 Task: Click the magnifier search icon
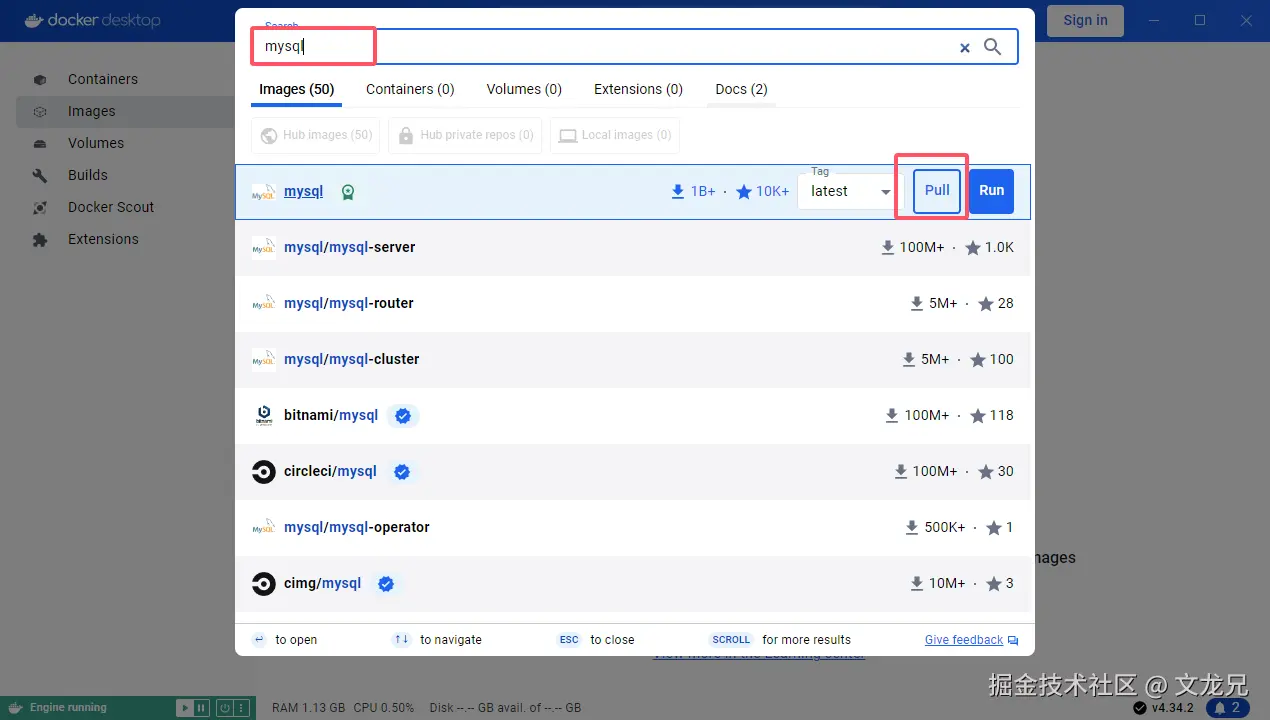pyautogui.click(x=993, y=47)
